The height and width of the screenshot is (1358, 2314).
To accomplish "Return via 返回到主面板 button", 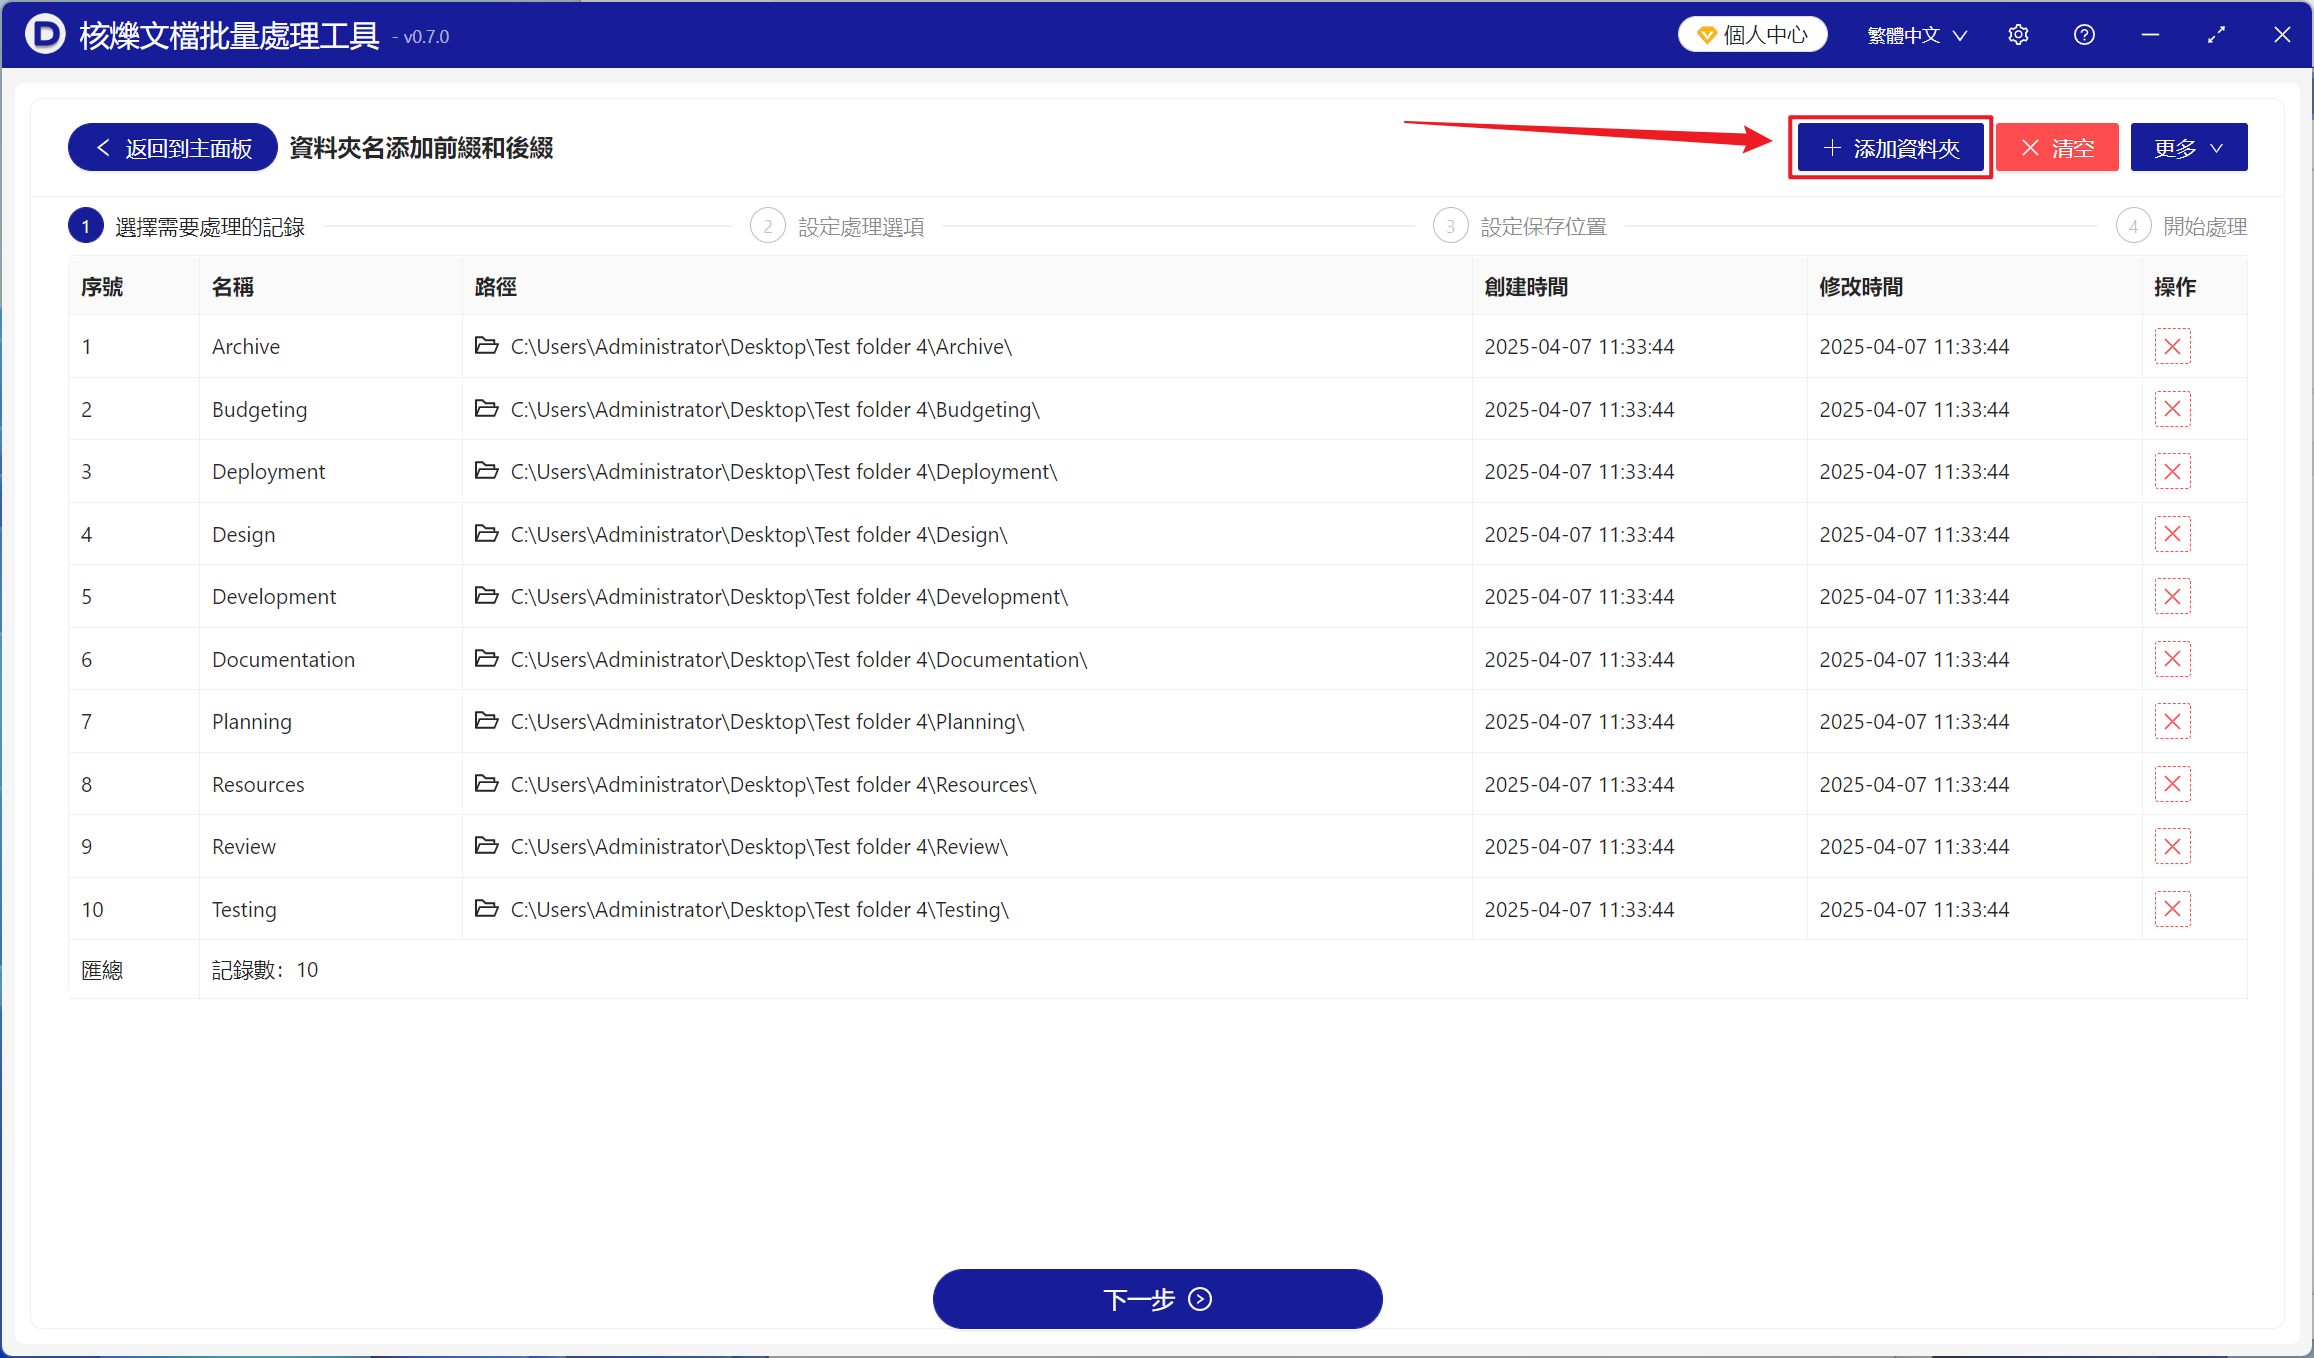I will (172, 148).
